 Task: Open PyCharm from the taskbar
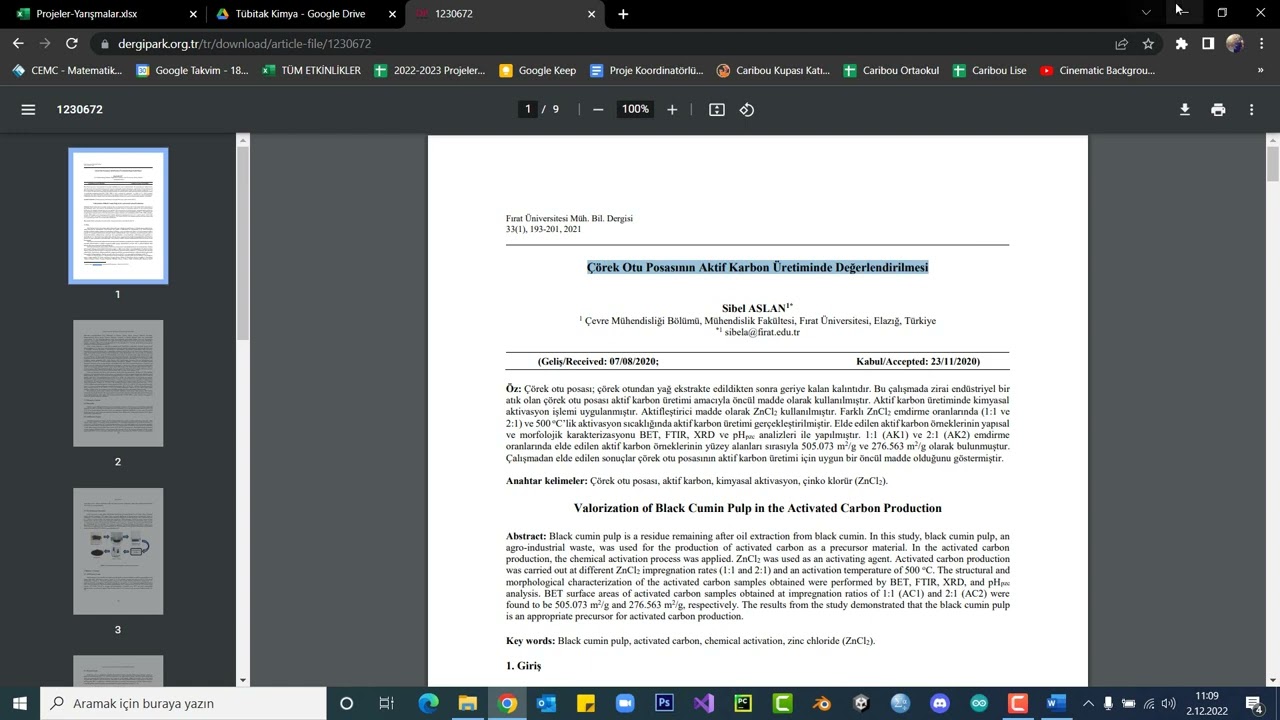(743, 703)
